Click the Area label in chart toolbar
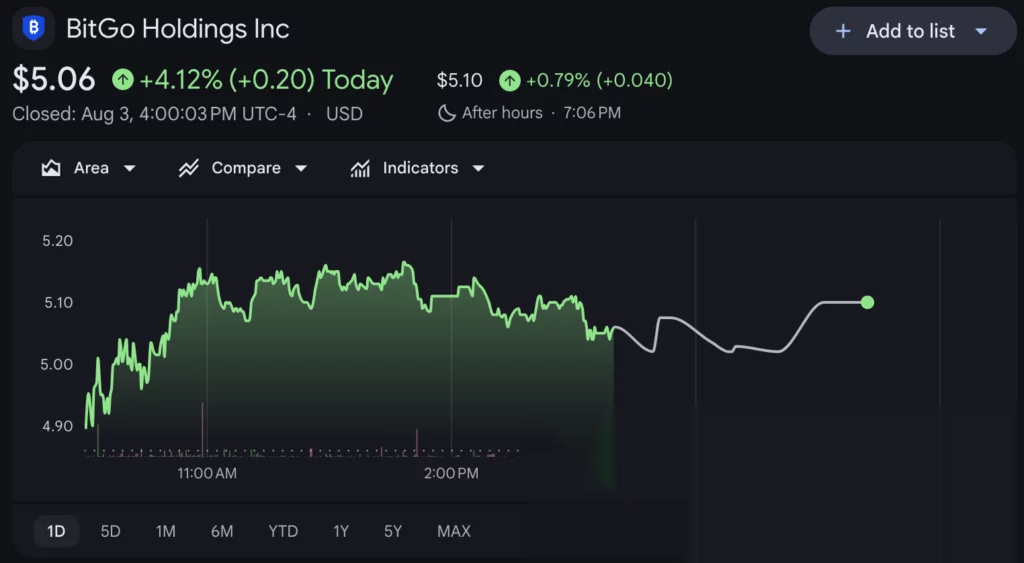The image size is (1024, 563). tap(91, 168)
